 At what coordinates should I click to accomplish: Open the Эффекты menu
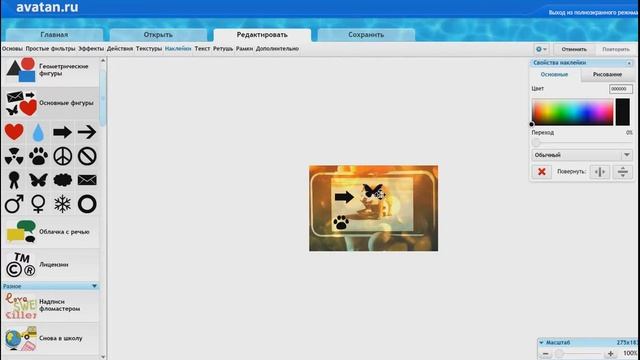point(91,49)
